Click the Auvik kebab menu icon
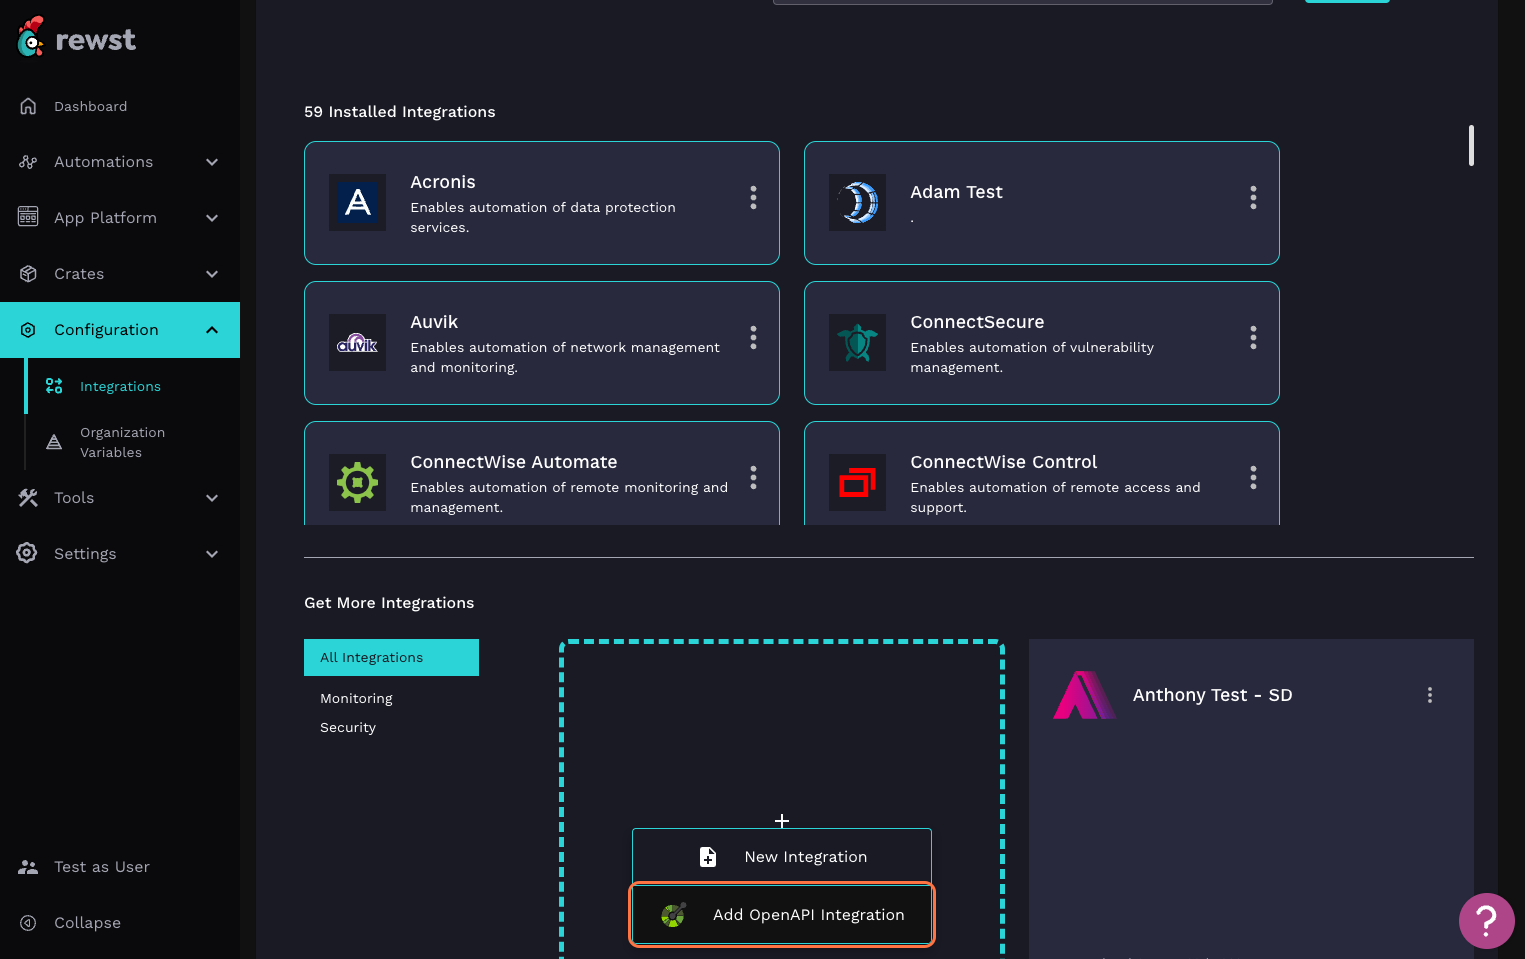This screenshot has width=1525, height=959. (x=753, y=337)
